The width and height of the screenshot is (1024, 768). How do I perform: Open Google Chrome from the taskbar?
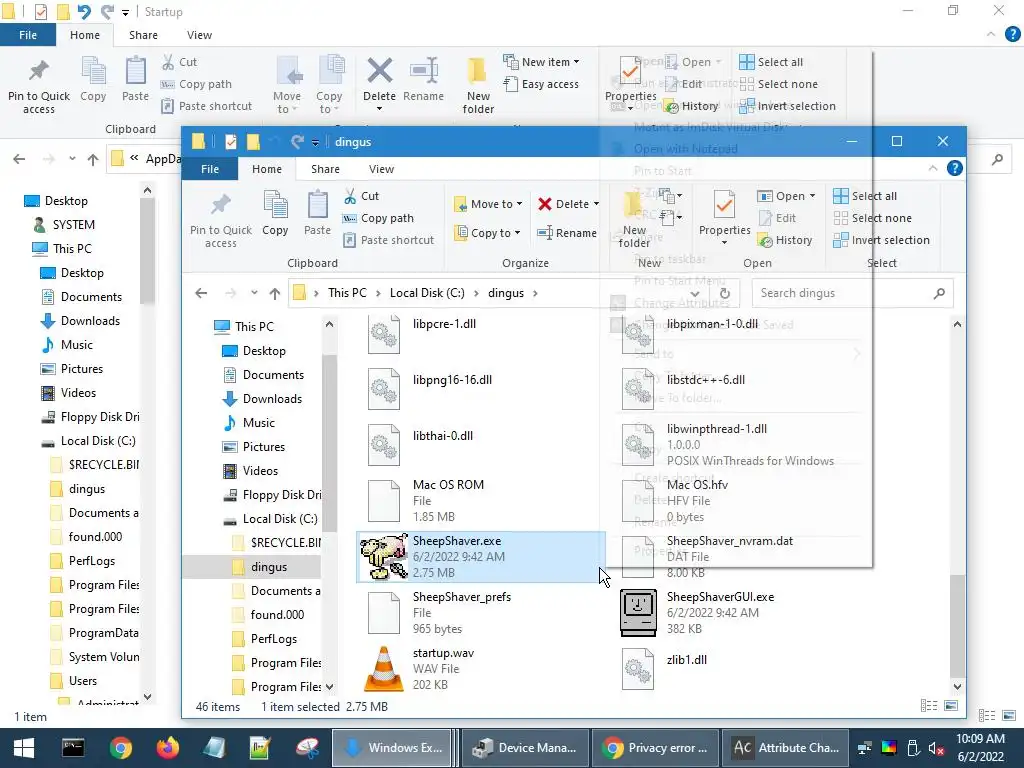tap(121, 748)
